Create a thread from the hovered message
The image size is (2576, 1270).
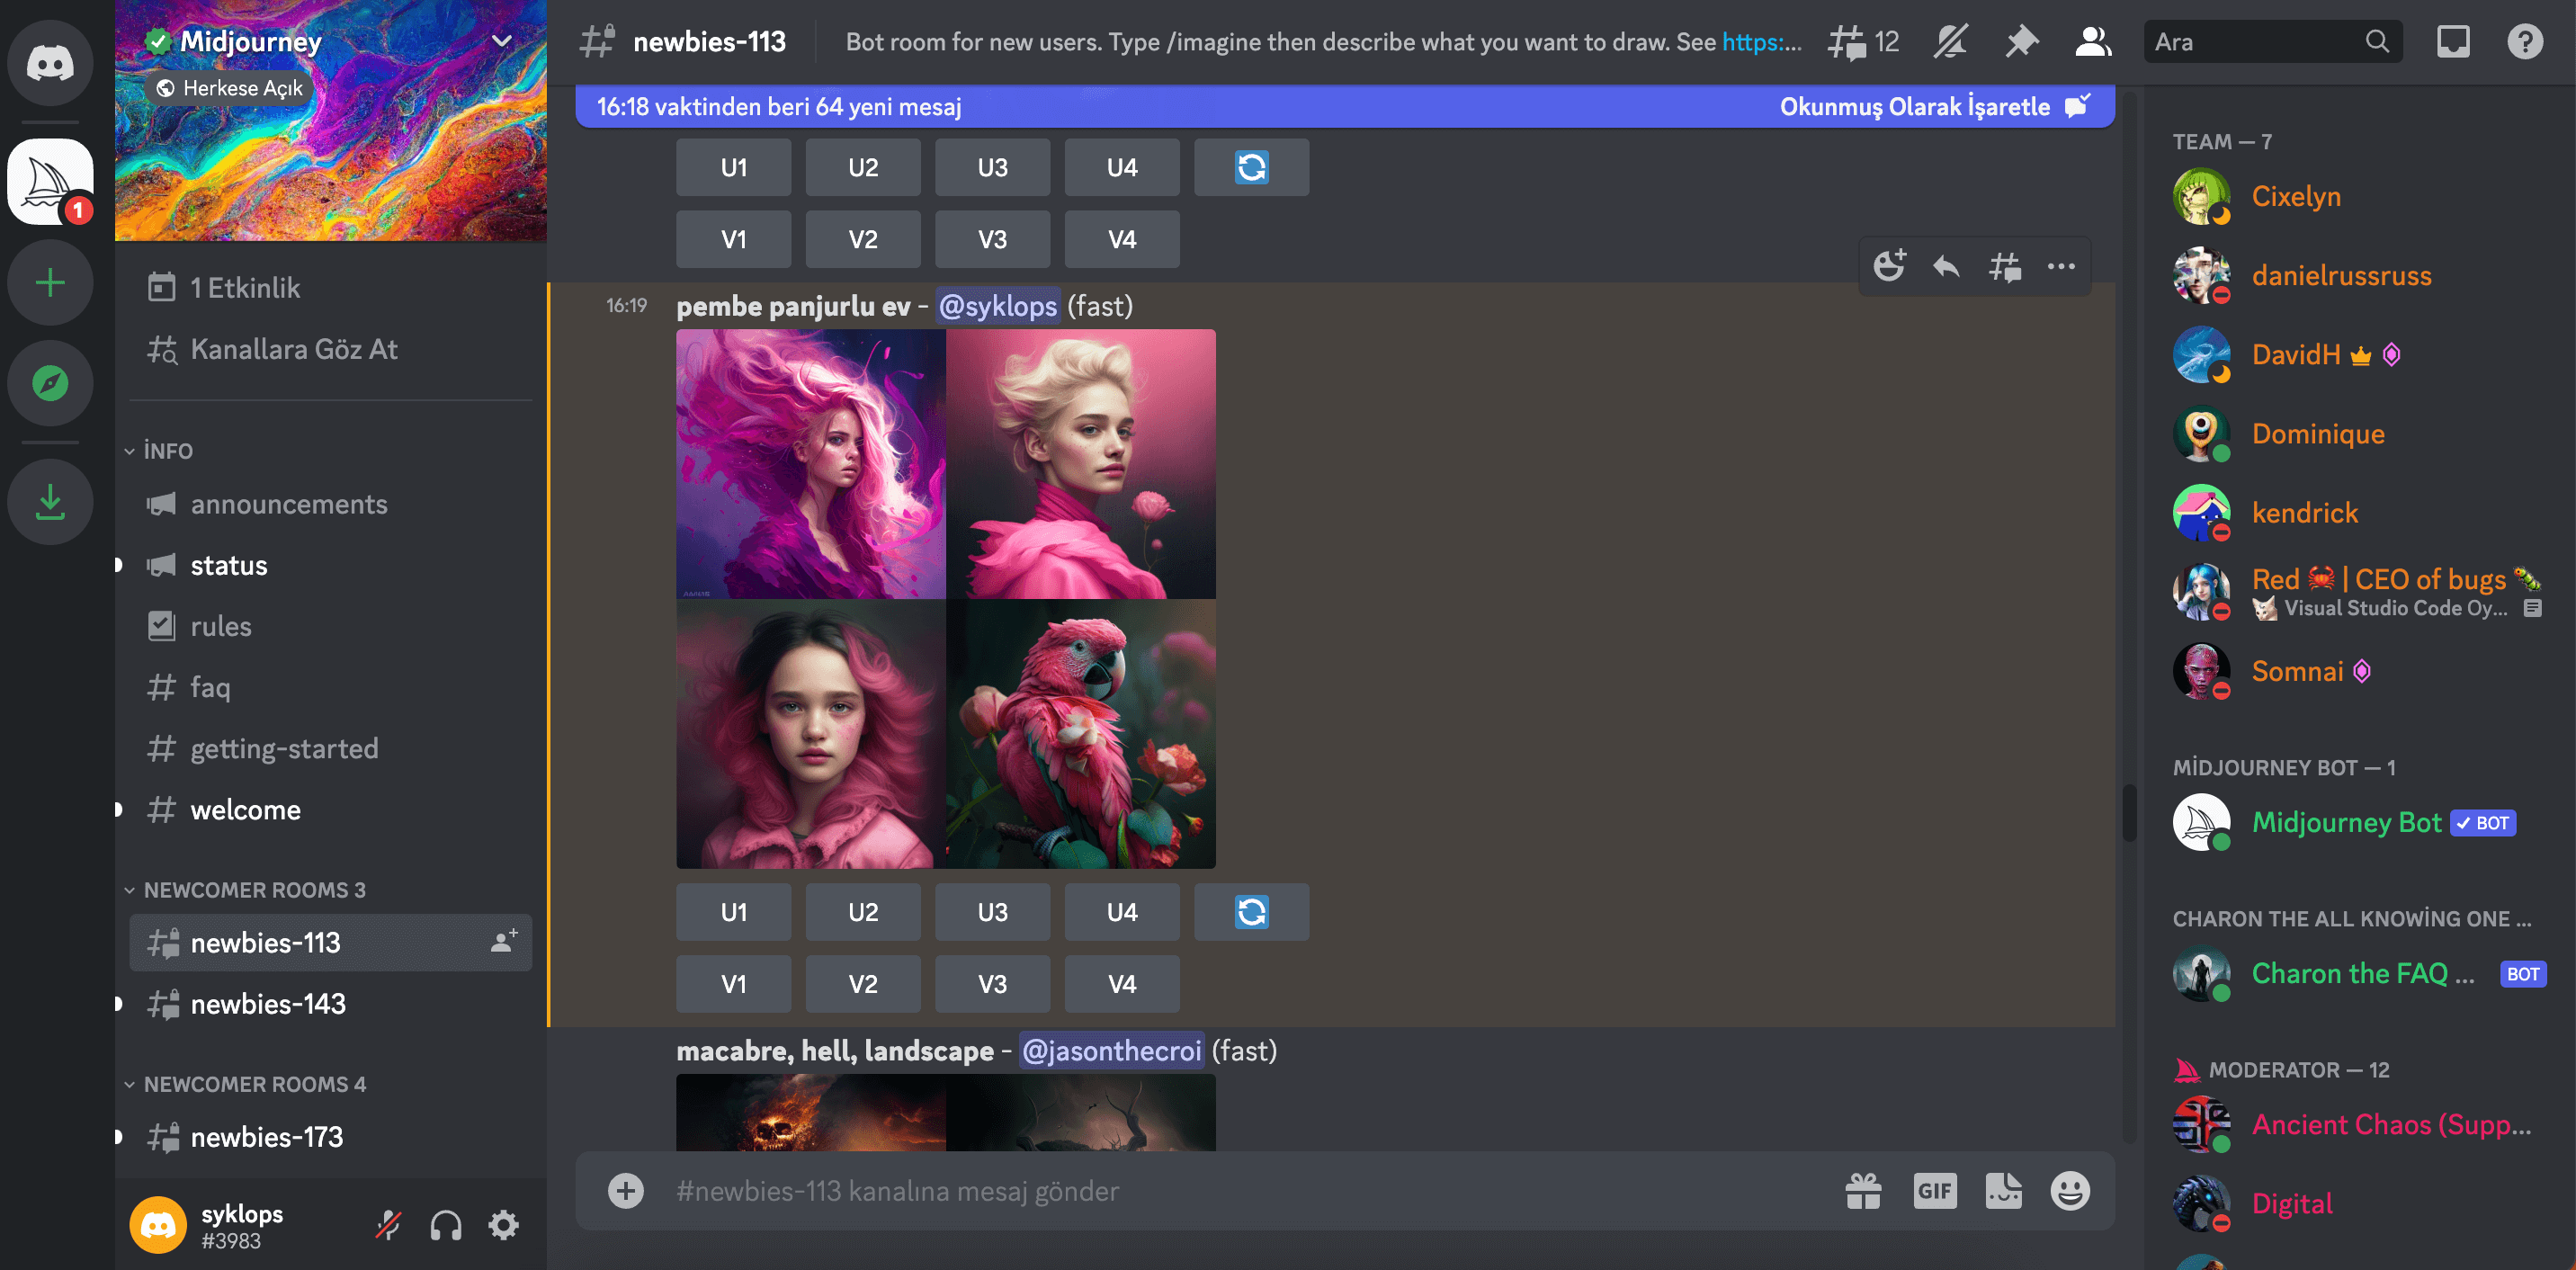tap(2005, 266)
